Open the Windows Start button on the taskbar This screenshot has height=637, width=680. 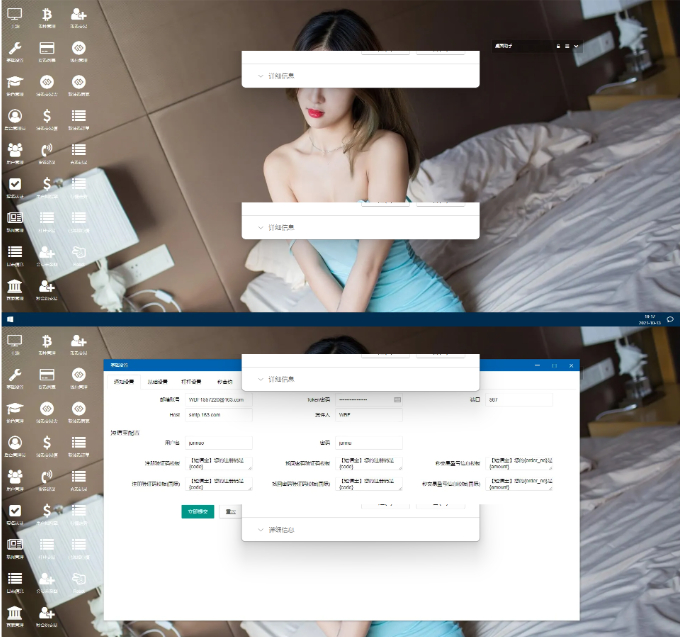(9, 319)
